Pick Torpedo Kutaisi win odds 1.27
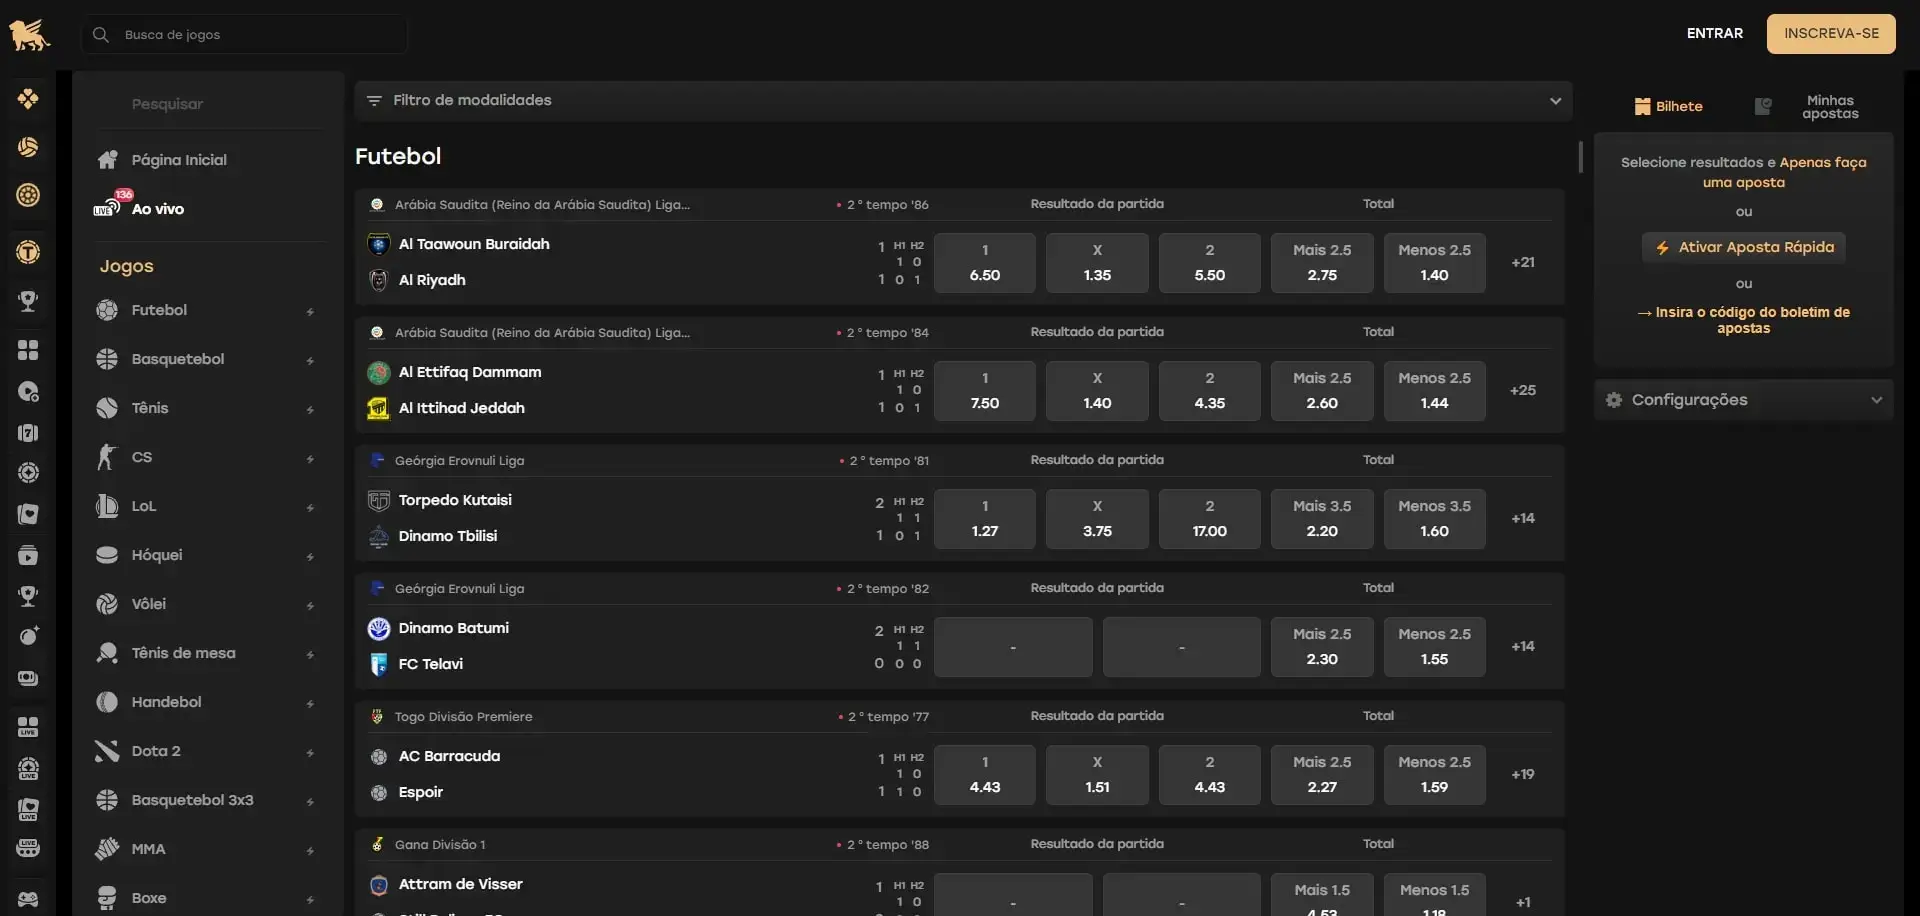 pyautogui.click(x=984, y=519)
